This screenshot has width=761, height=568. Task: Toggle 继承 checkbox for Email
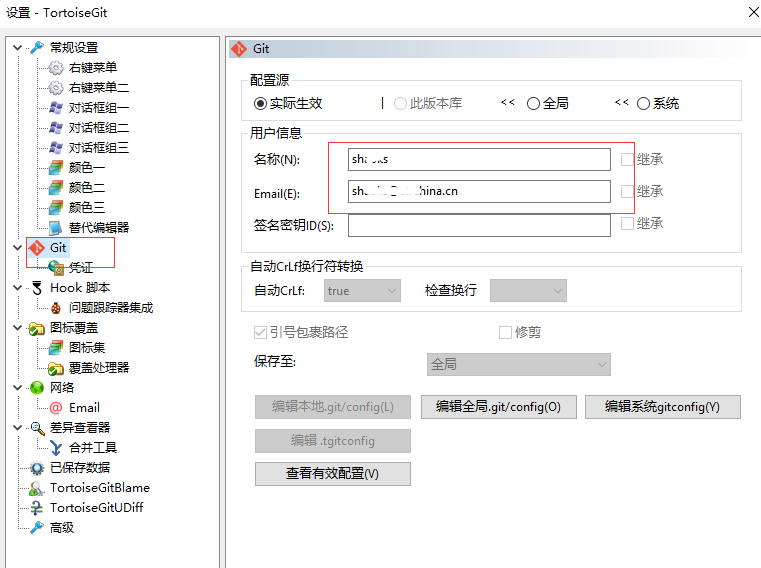pyautogui.click(x=628, y=191)
